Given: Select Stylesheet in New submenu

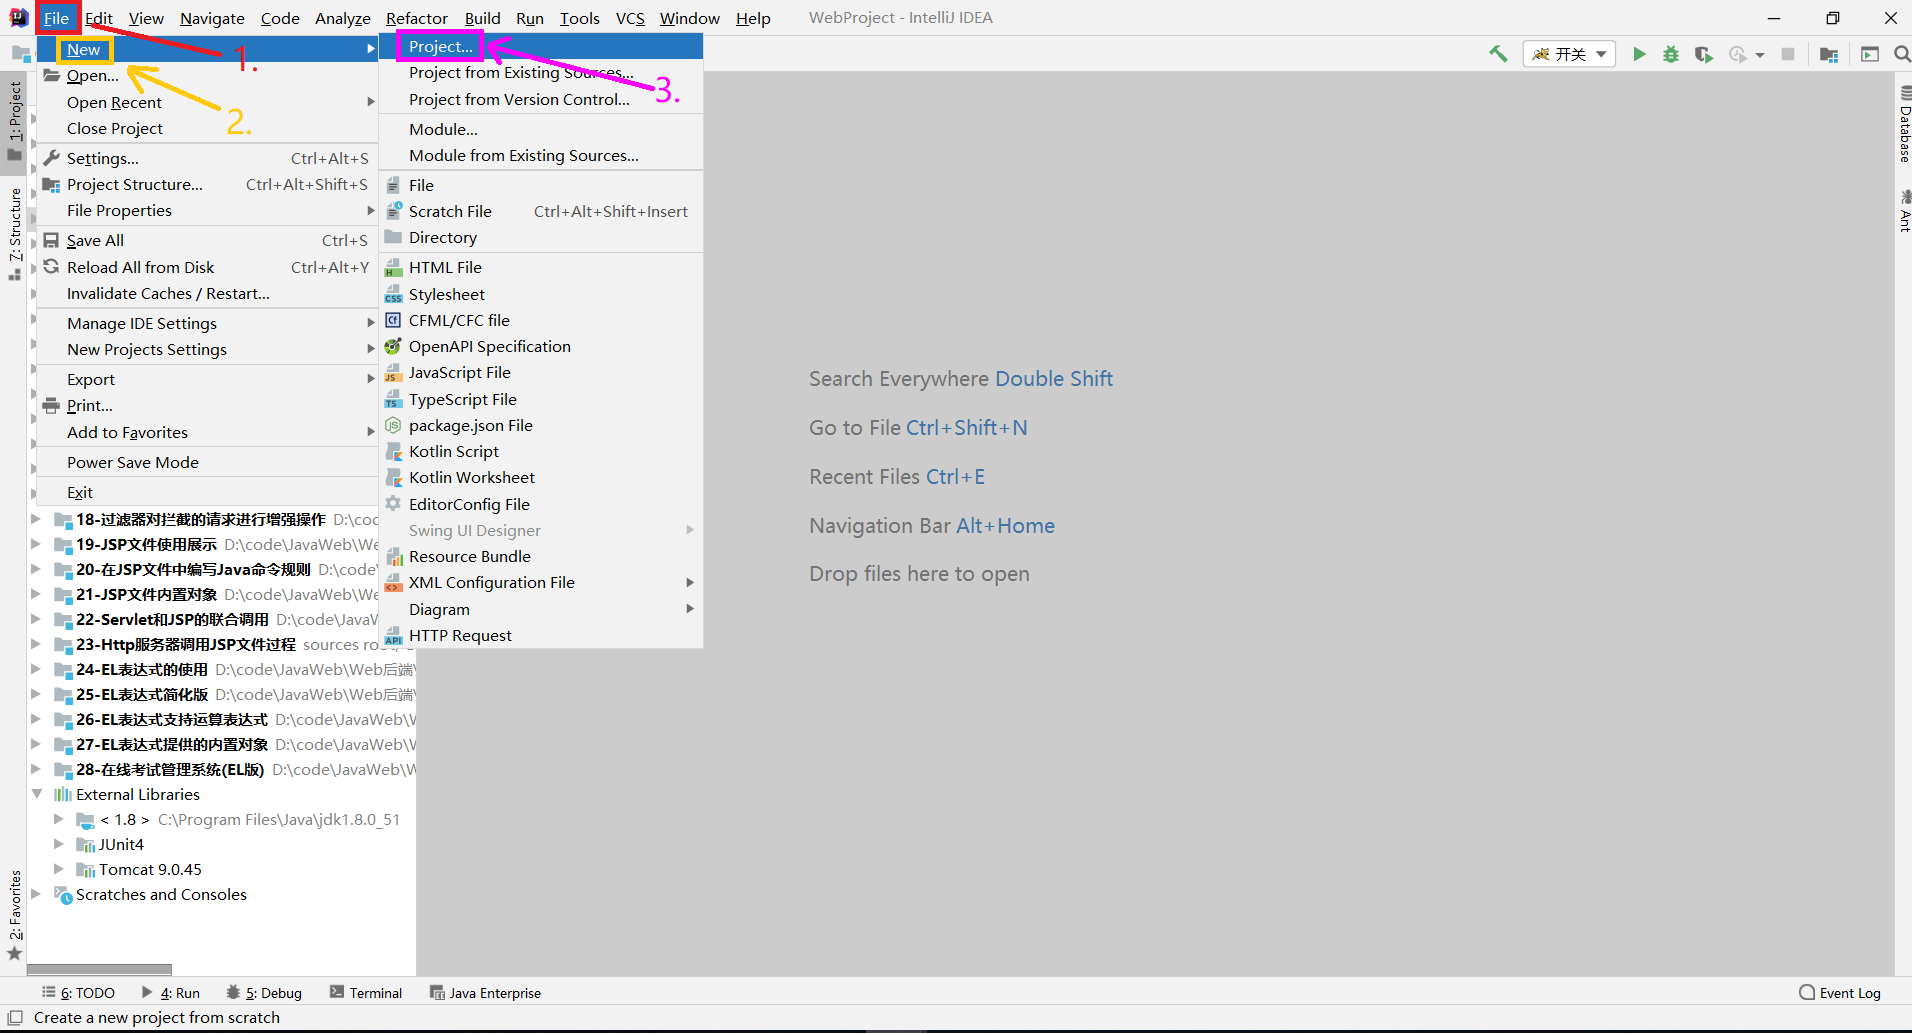Looking at the screenshot, I should [x=541, y=294].
